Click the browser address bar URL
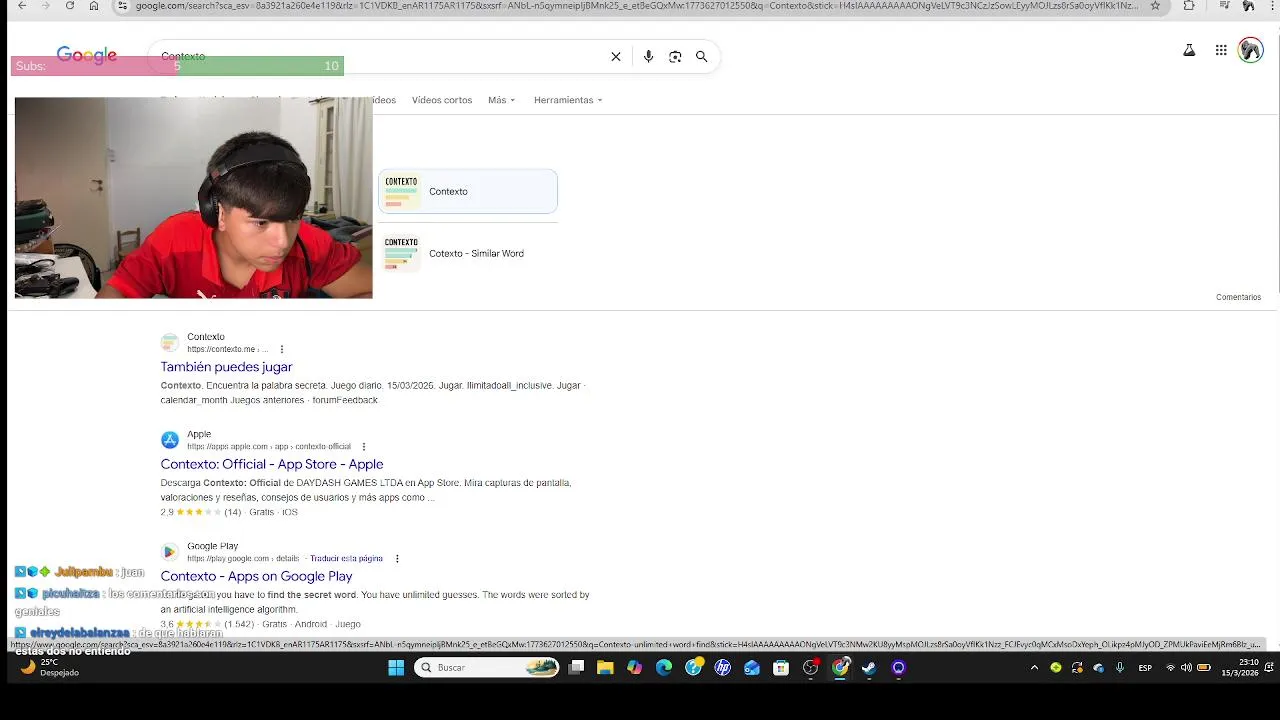The image size is (1280, 720). point(636,6)
